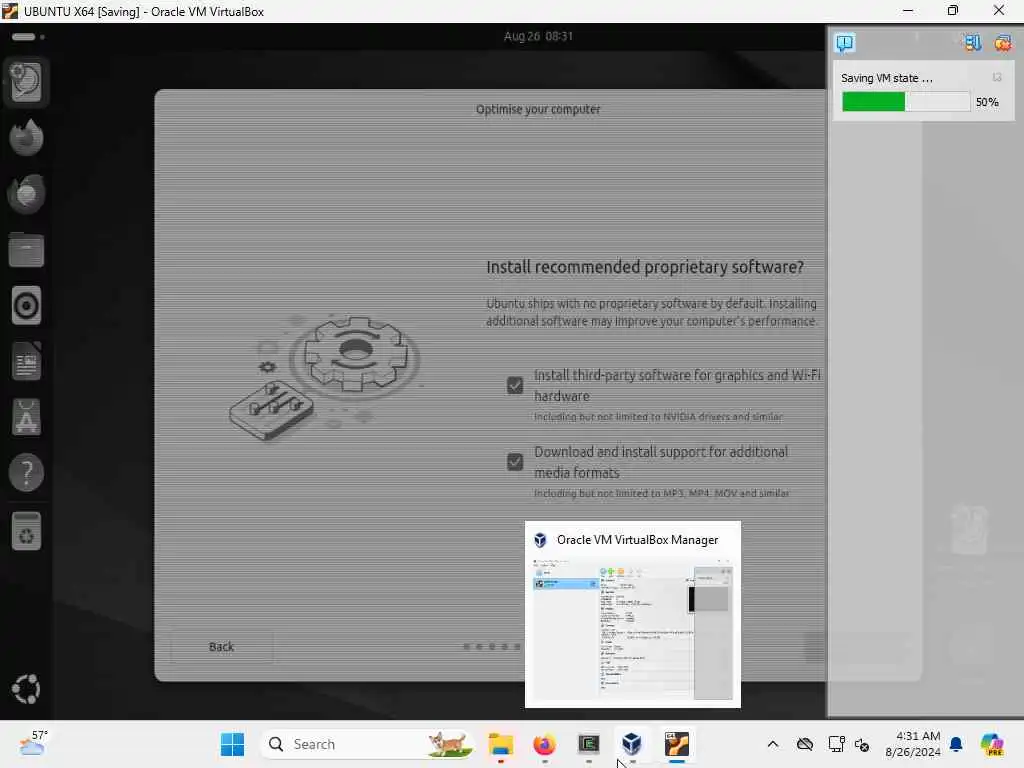Open the dark terminal-style app on taskbar
This screenshot has height=768, width=1024.
(588, 744)
